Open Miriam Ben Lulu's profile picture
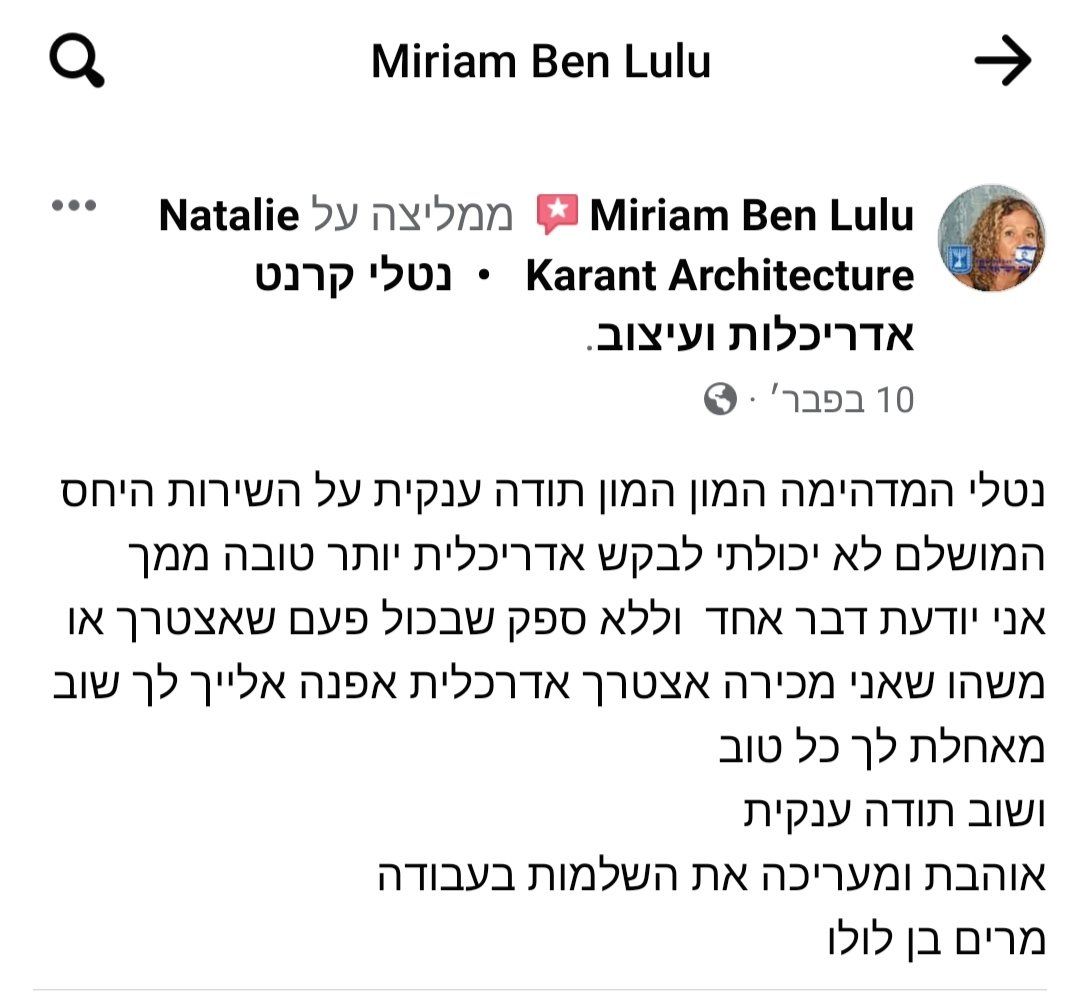This screenshot has height=1004, width=1080. point(990,239)
